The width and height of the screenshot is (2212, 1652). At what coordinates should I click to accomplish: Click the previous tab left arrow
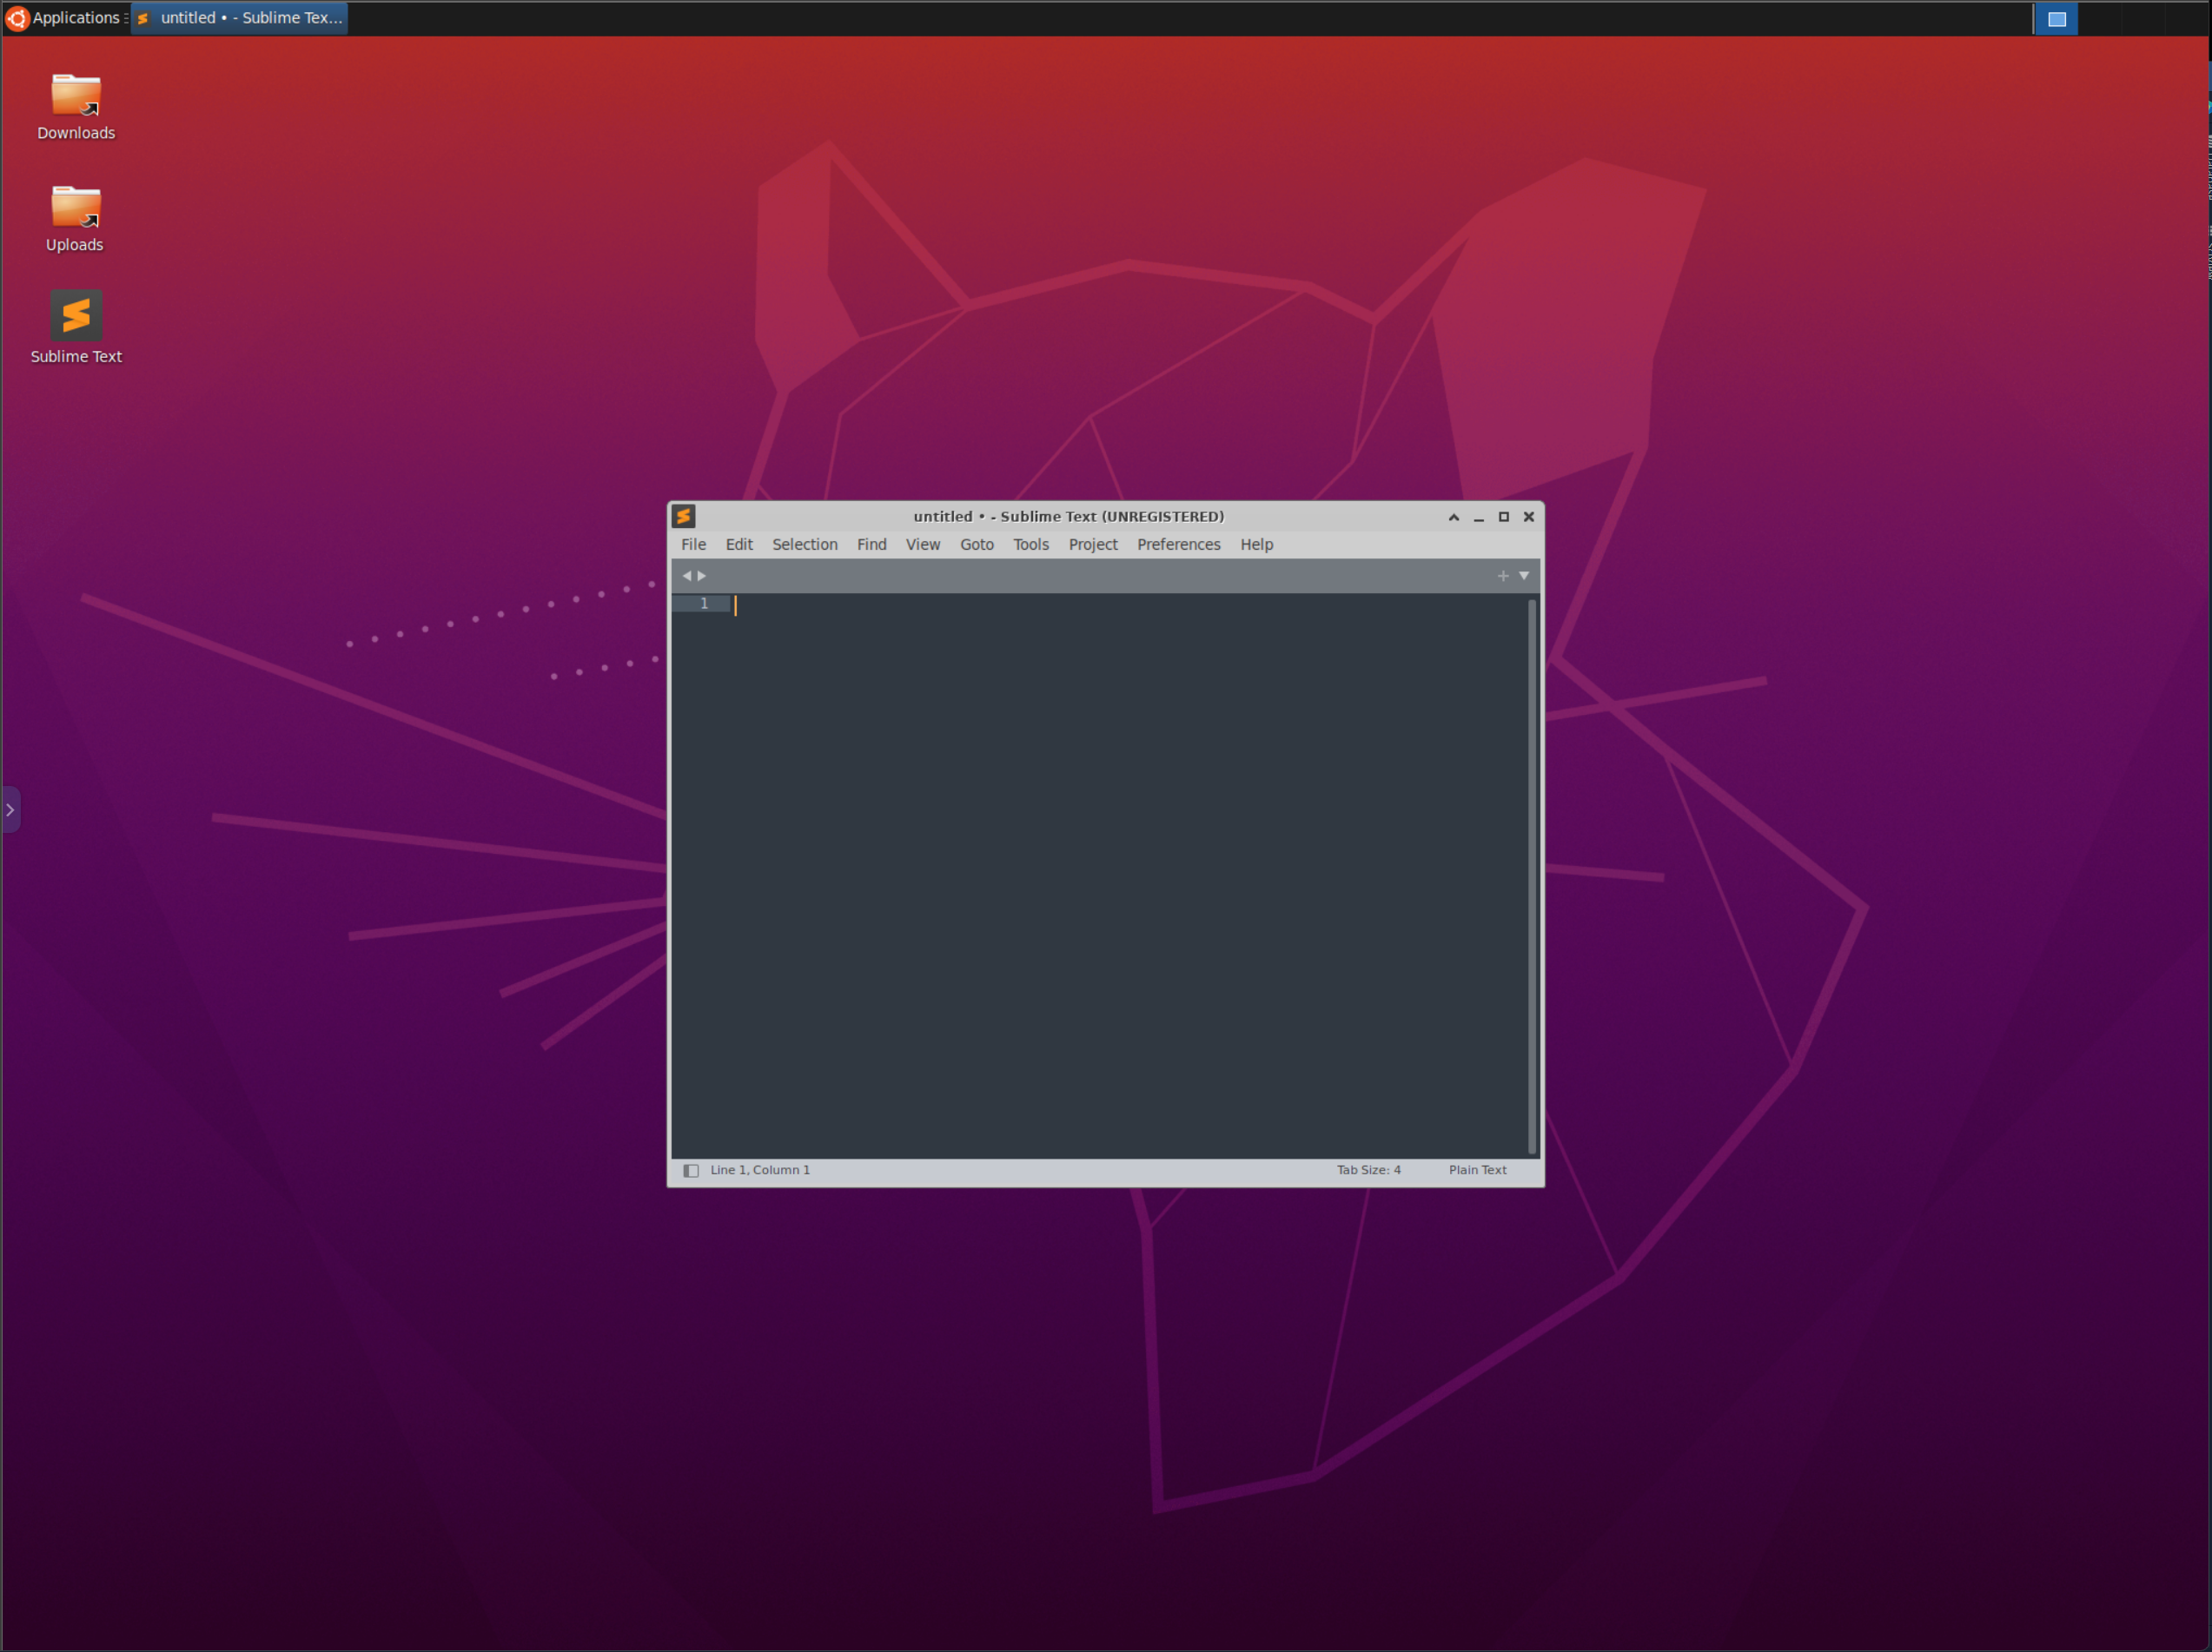[686, 576]
